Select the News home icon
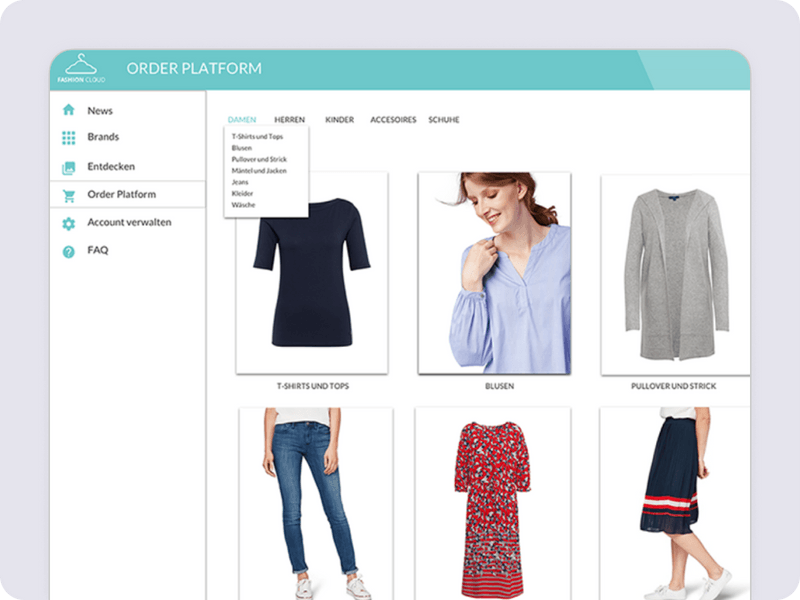Image resolution: width=800 pixels, height=600 pixels. tap(70, 110)
